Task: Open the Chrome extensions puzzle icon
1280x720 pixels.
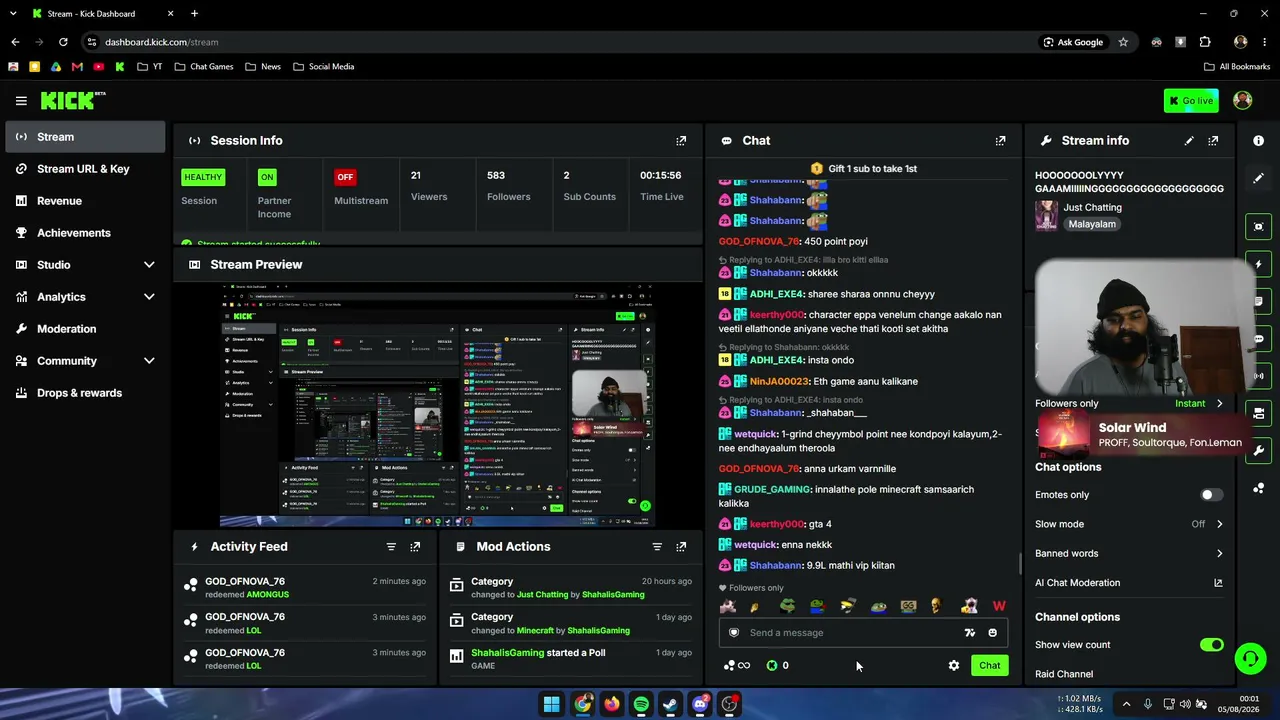Action: point(1205,42)
